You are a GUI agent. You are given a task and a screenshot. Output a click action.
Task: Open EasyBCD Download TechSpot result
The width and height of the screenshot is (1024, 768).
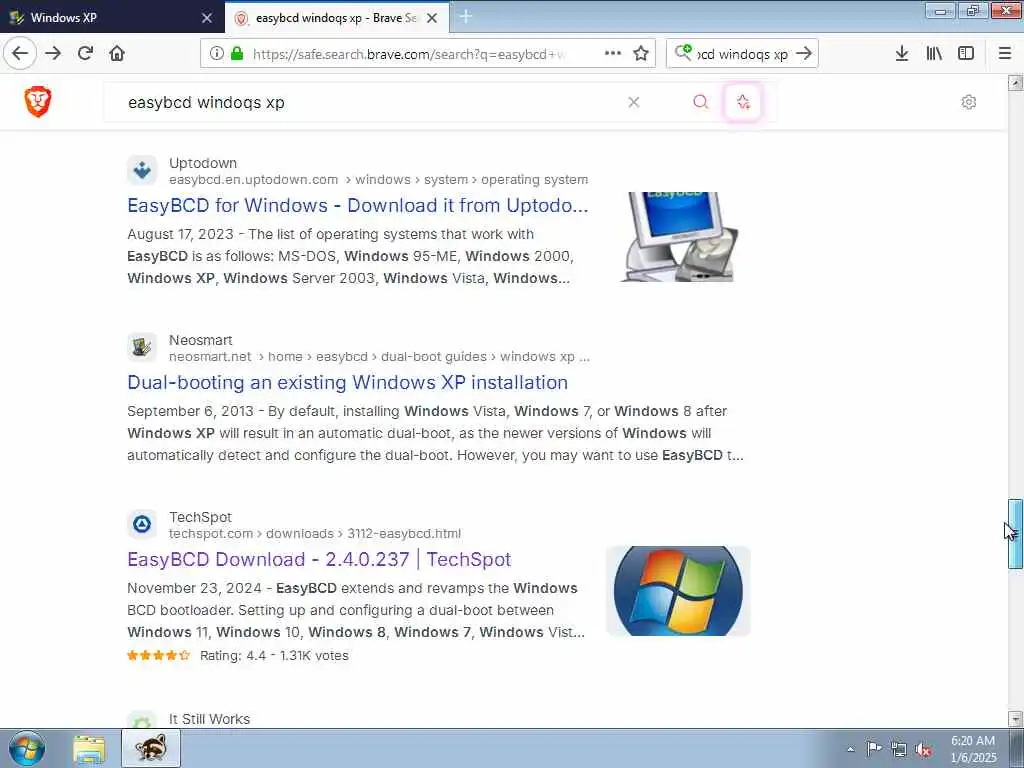319,559
